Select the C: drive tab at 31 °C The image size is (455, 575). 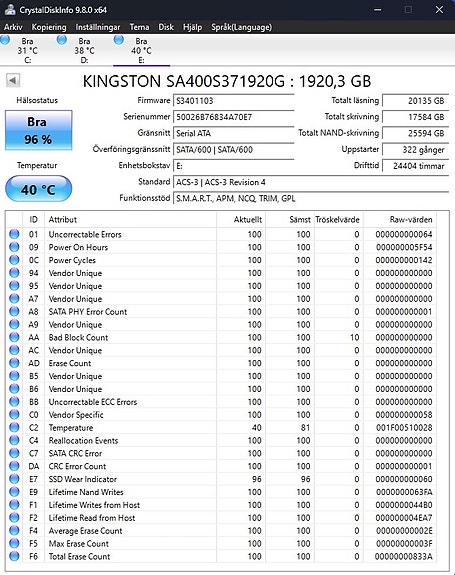[28, 50]
